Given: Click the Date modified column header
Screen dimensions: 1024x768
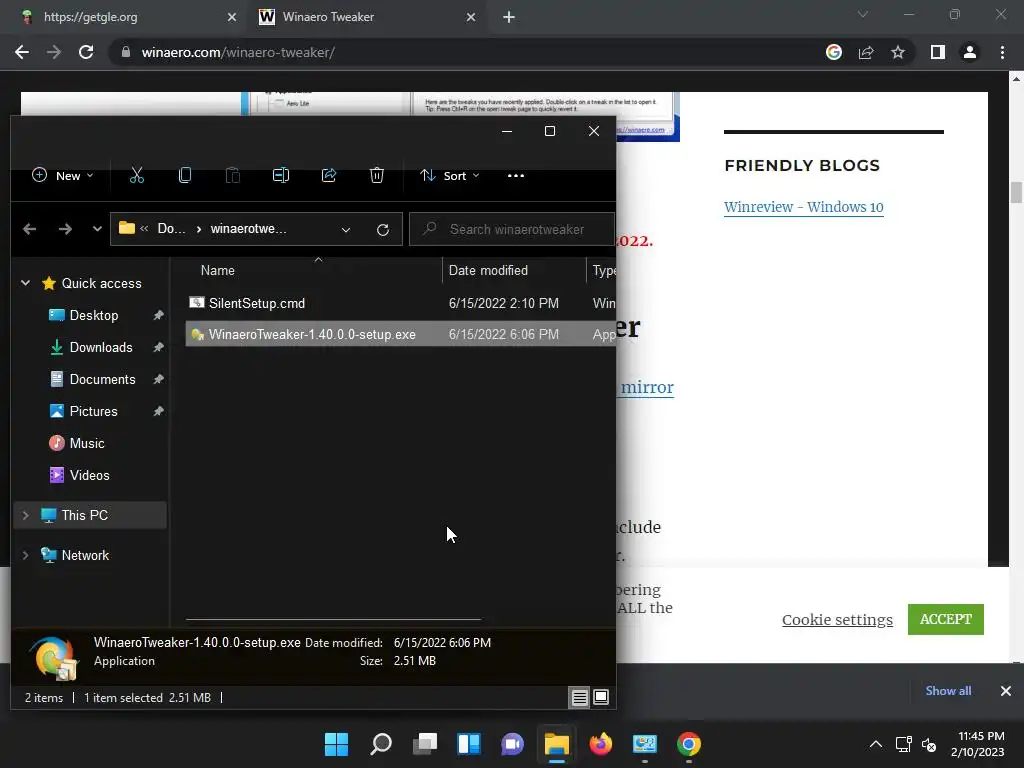Looking at the screenshot, I should coord(488,270).
